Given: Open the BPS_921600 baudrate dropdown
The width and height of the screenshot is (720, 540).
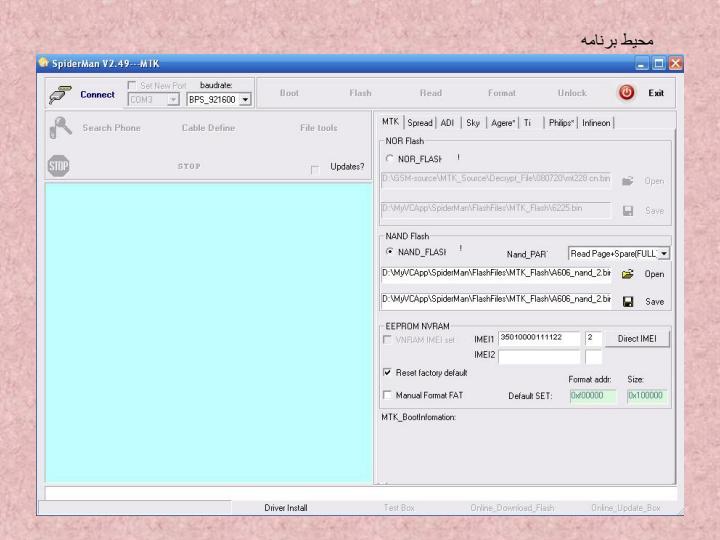Looking at the screenshot, I should [x=246, y=100].
